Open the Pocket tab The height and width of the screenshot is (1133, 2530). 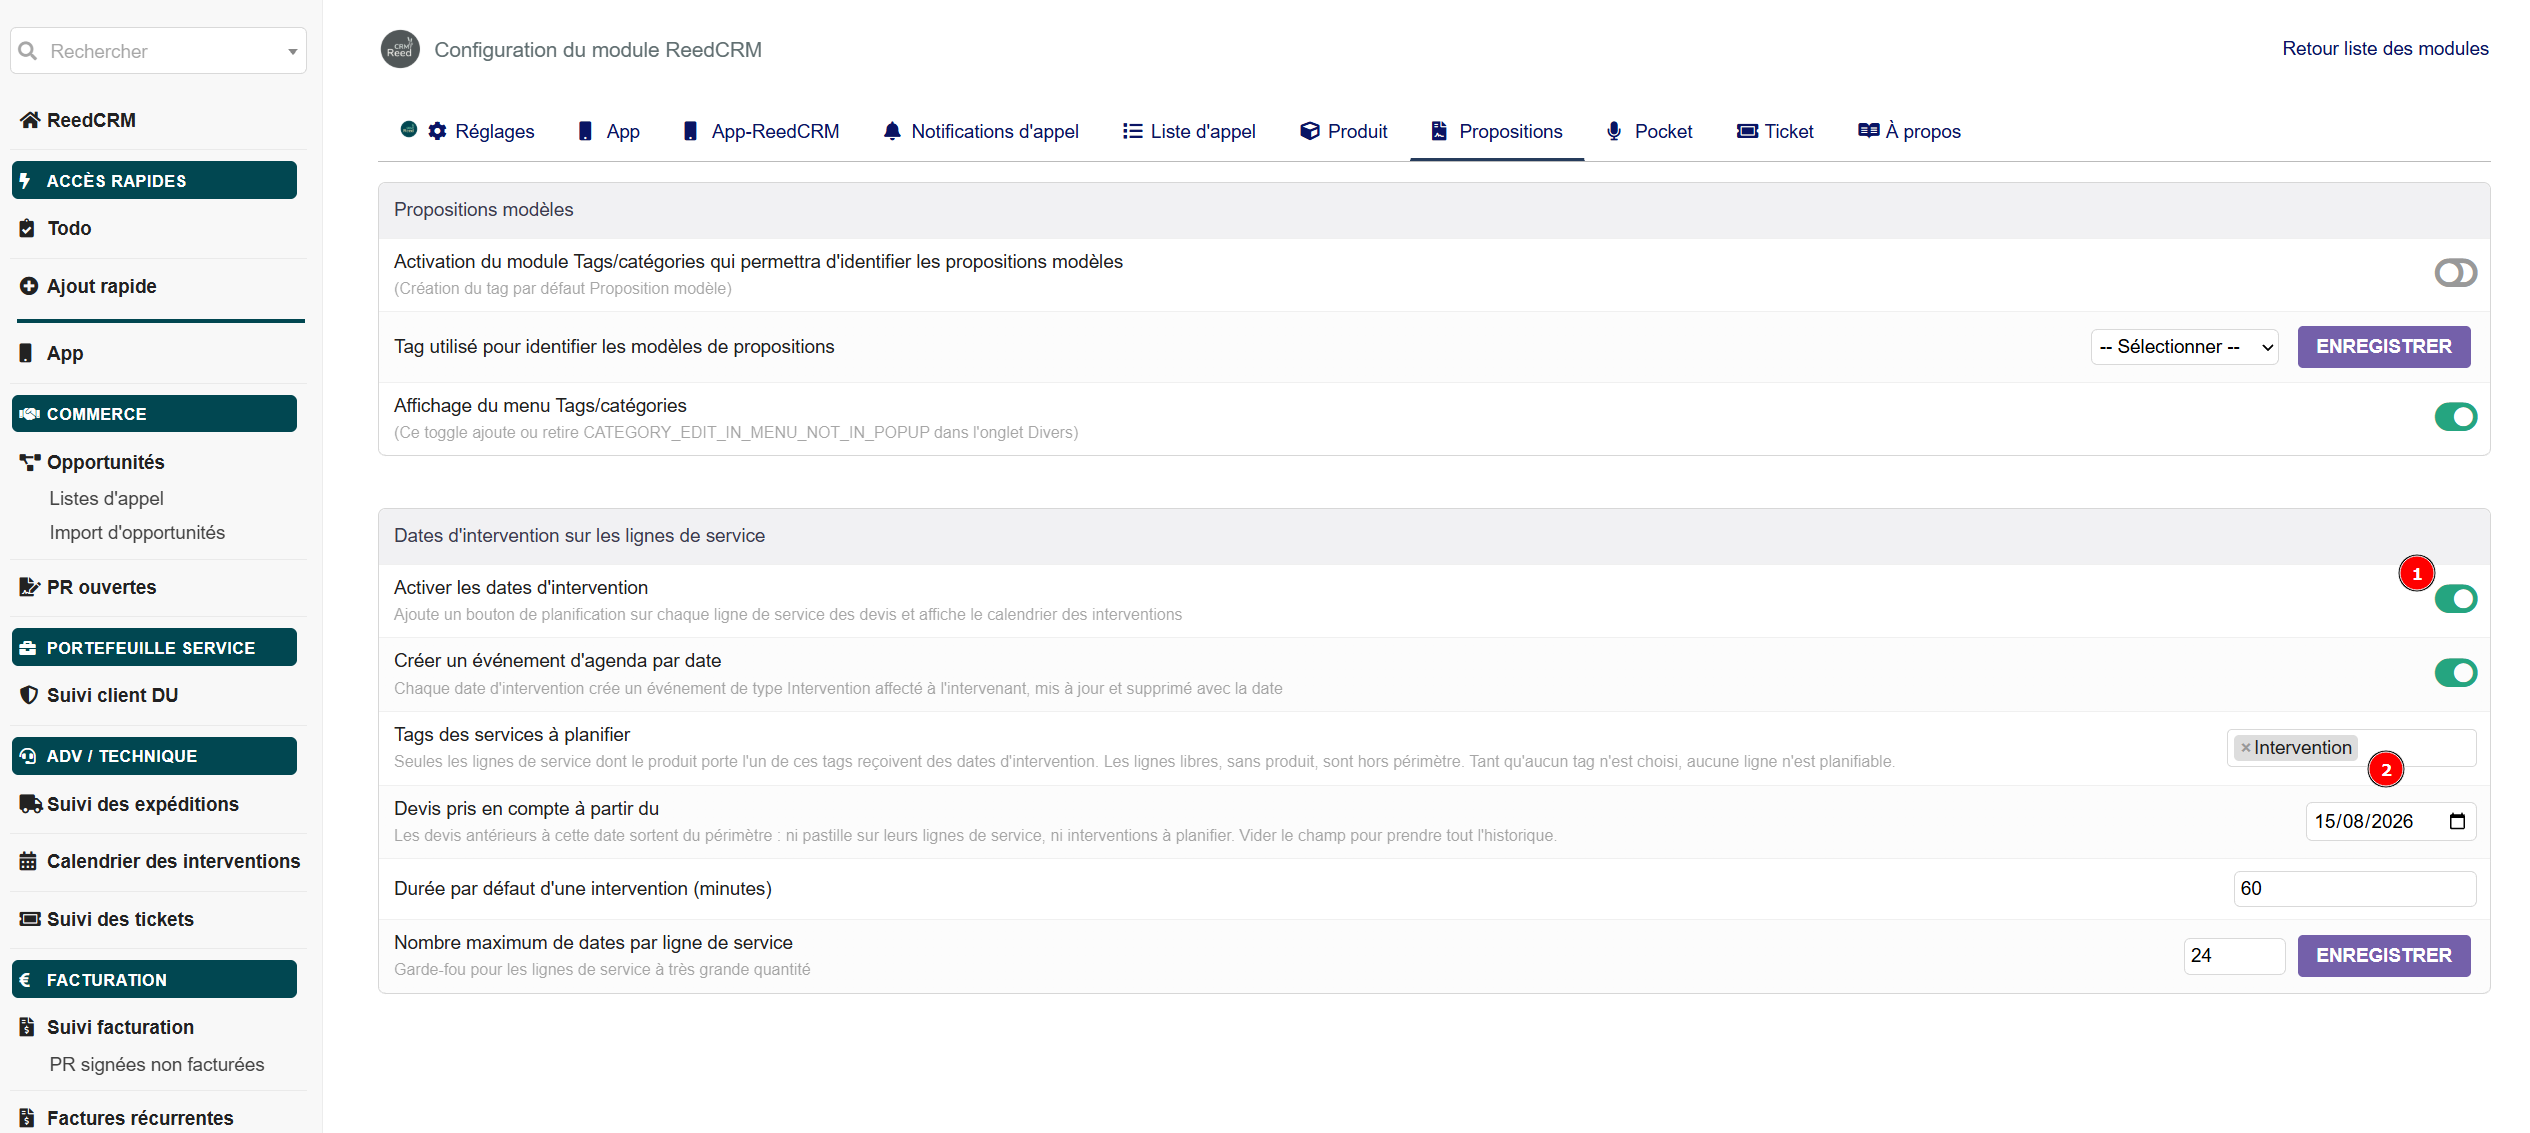tap(1648, 131)
